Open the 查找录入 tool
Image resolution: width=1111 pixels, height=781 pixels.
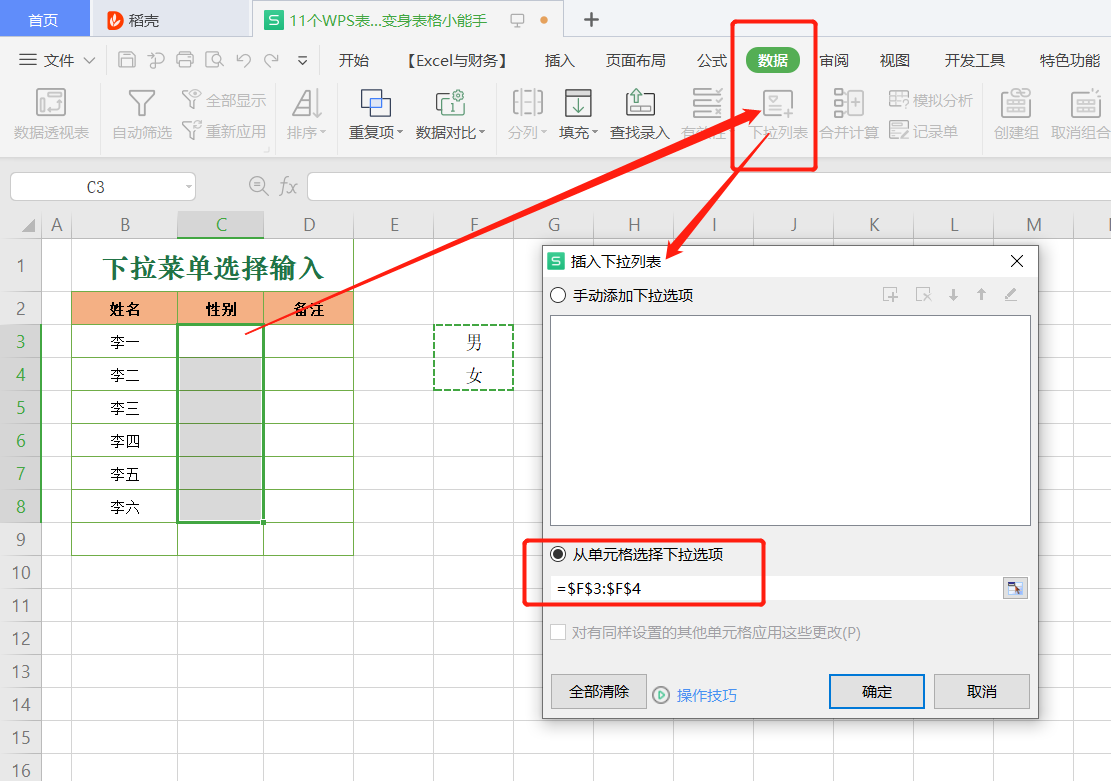pyautogui.click(x=640, y=113)
